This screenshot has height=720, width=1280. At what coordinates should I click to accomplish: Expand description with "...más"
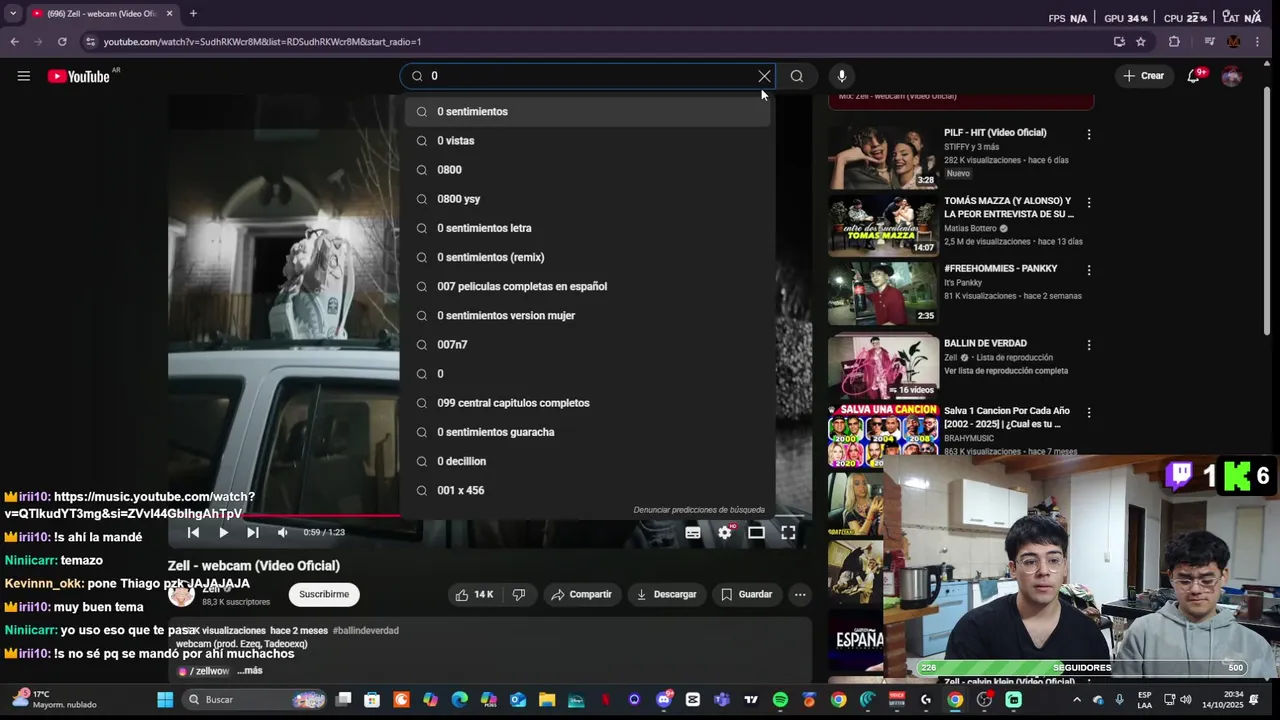[250, 671]
